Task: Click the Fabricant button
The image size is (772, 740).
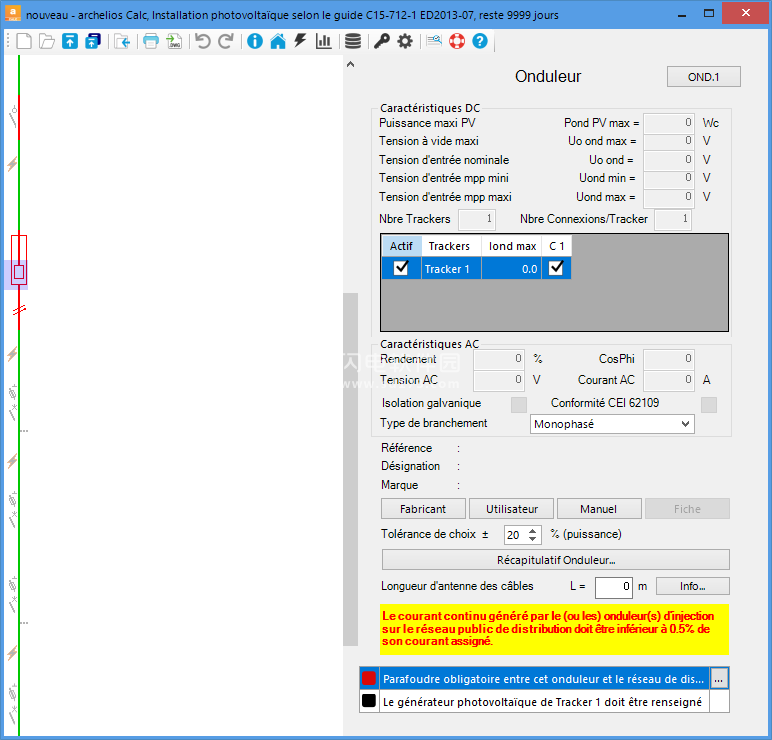Action: 423,509
